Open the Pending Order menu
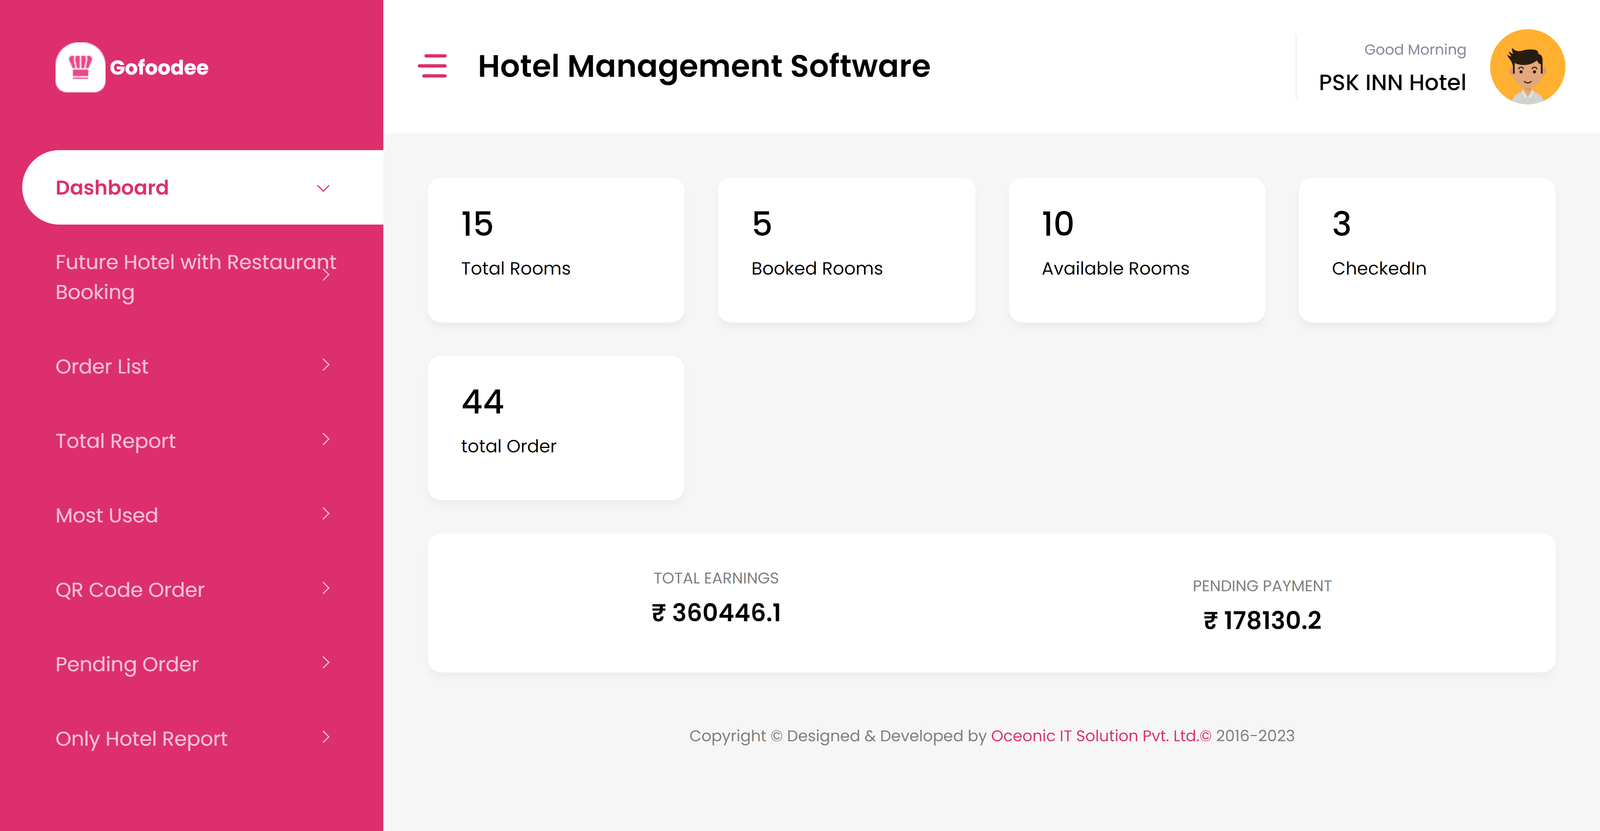Viewport: 1600px width, 831px height. coord(127,665)
